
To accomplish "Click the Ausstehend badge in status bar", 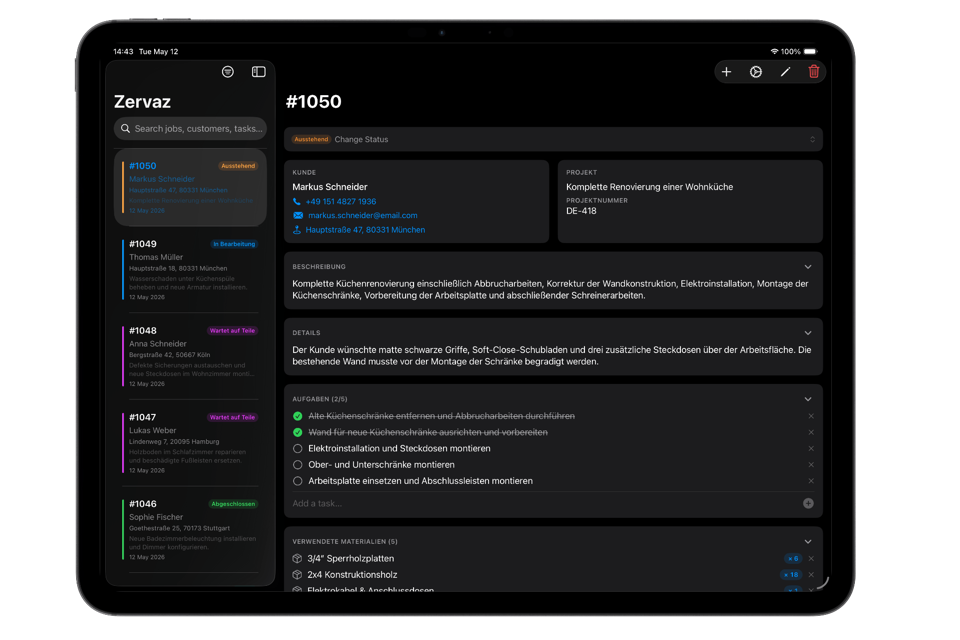I will click(311, 140).
